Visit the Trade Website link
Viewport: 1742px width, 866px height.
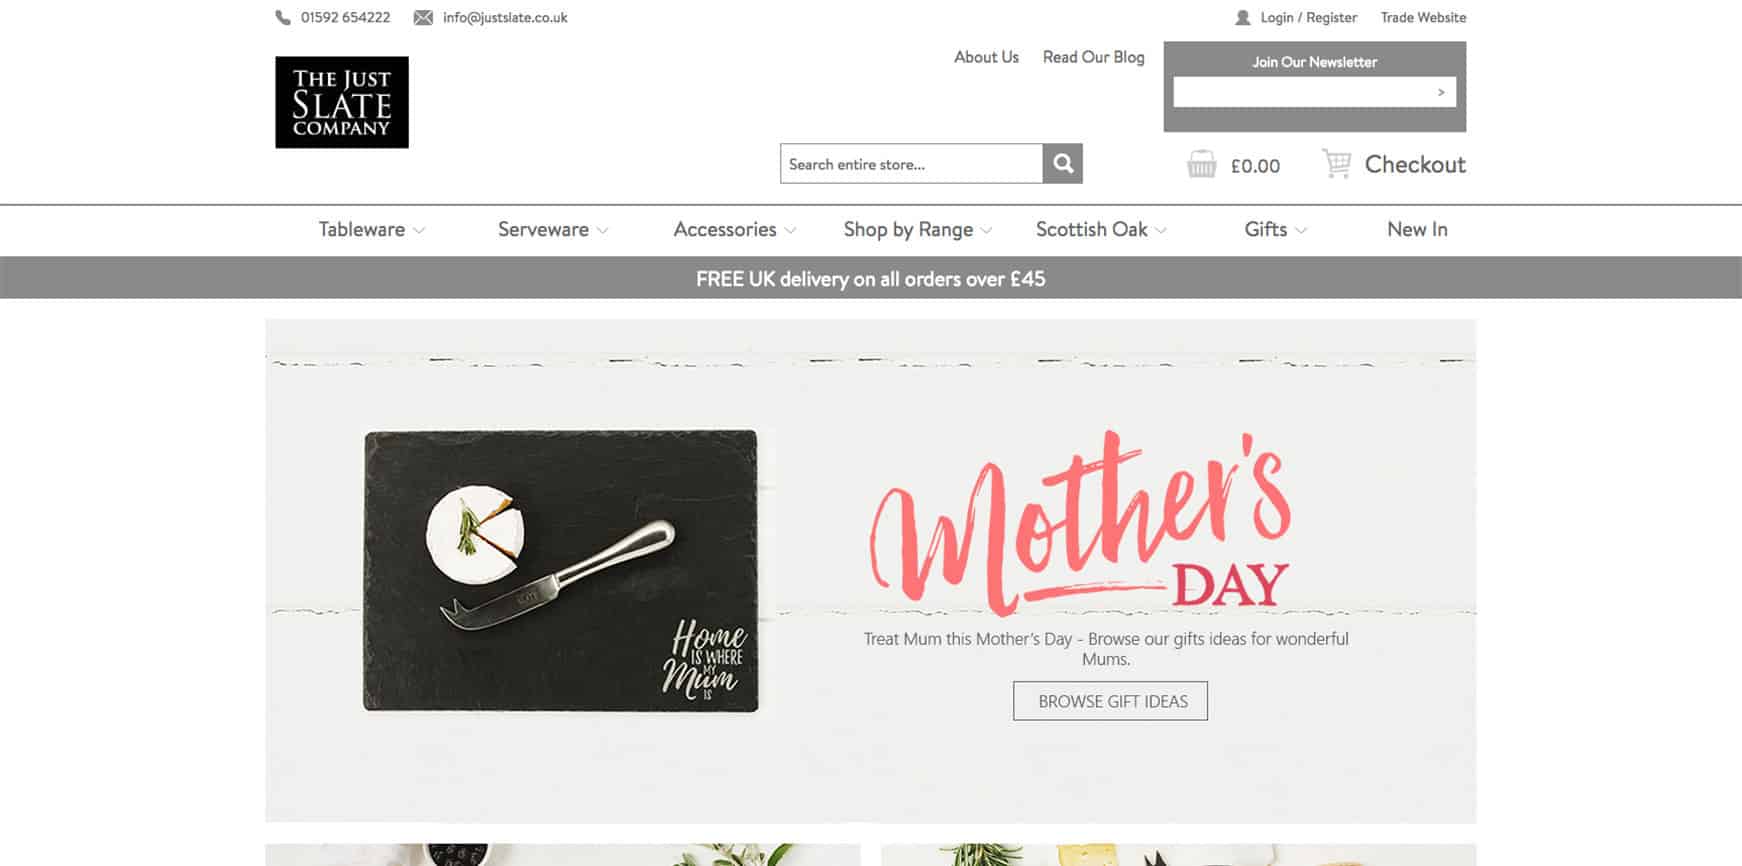tap(1423, 18)
